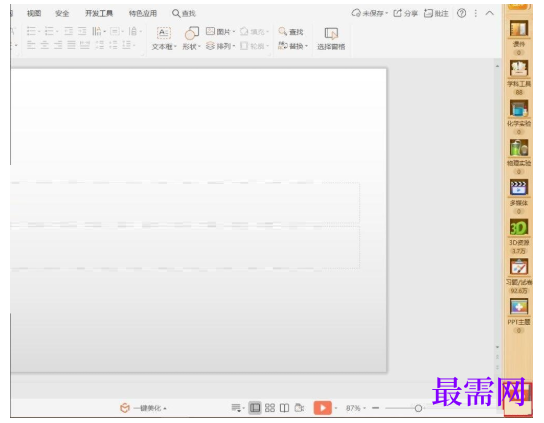Expand the 替换 dropdown arrow

pos(306,46)
